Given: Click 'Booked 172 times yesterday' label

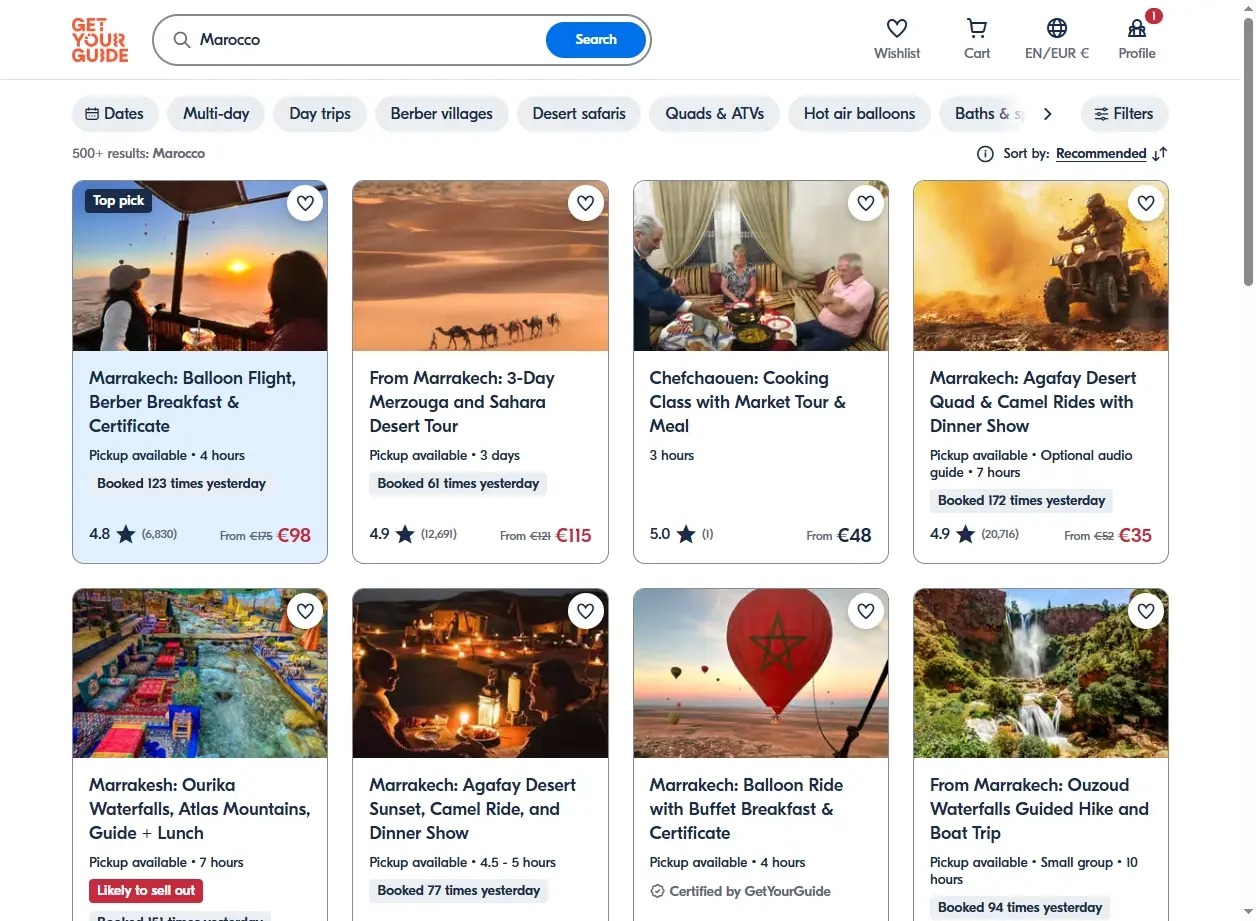Looking at the screenshot, I should tap(1021, 501).
